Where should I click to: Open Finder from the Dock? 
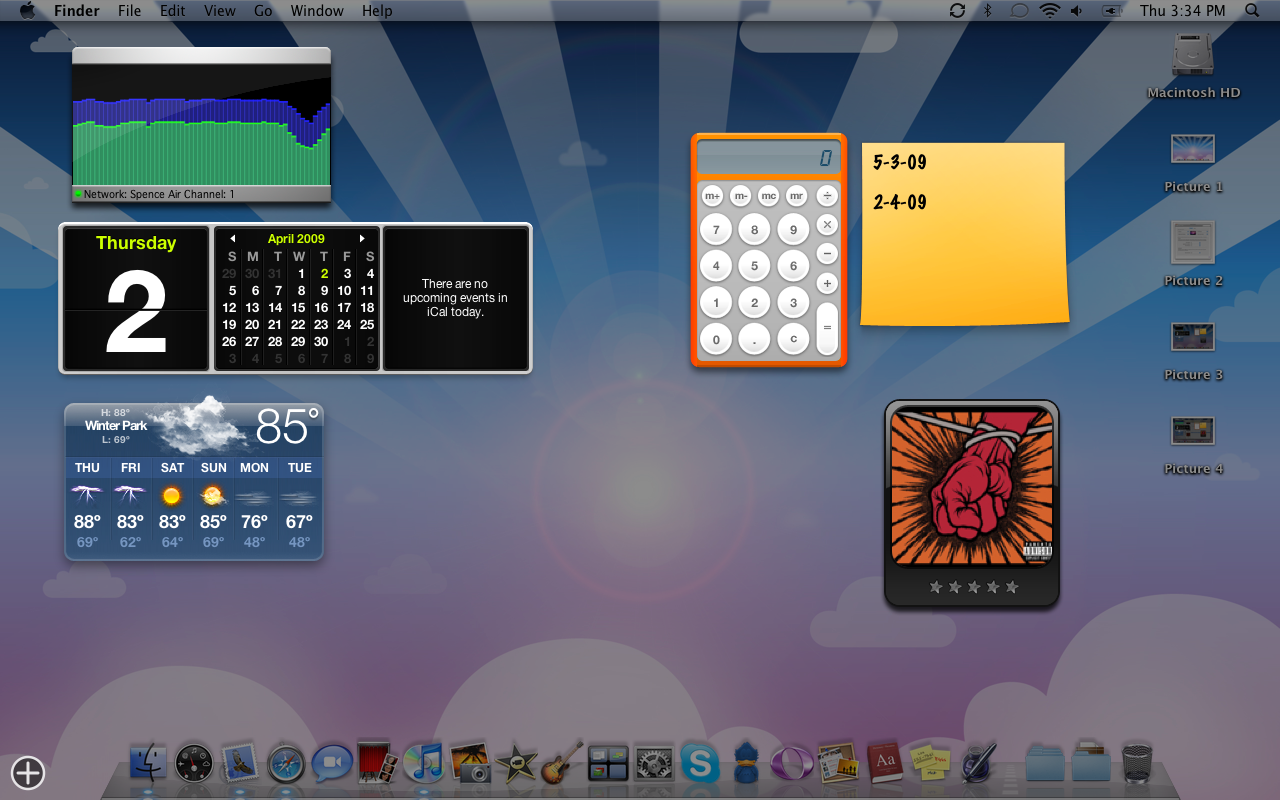tap(149, 763)
